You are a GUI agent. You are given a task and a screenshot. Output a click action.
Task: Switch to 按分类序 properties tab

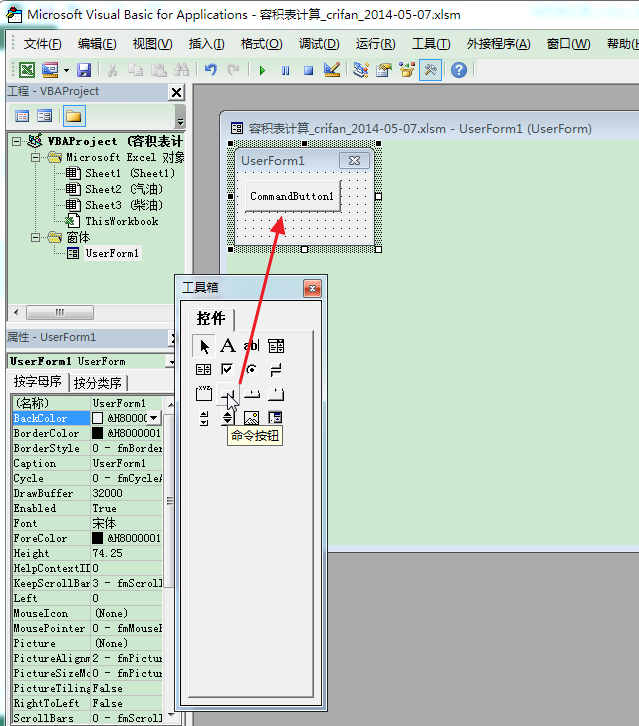tap(98, 383)
